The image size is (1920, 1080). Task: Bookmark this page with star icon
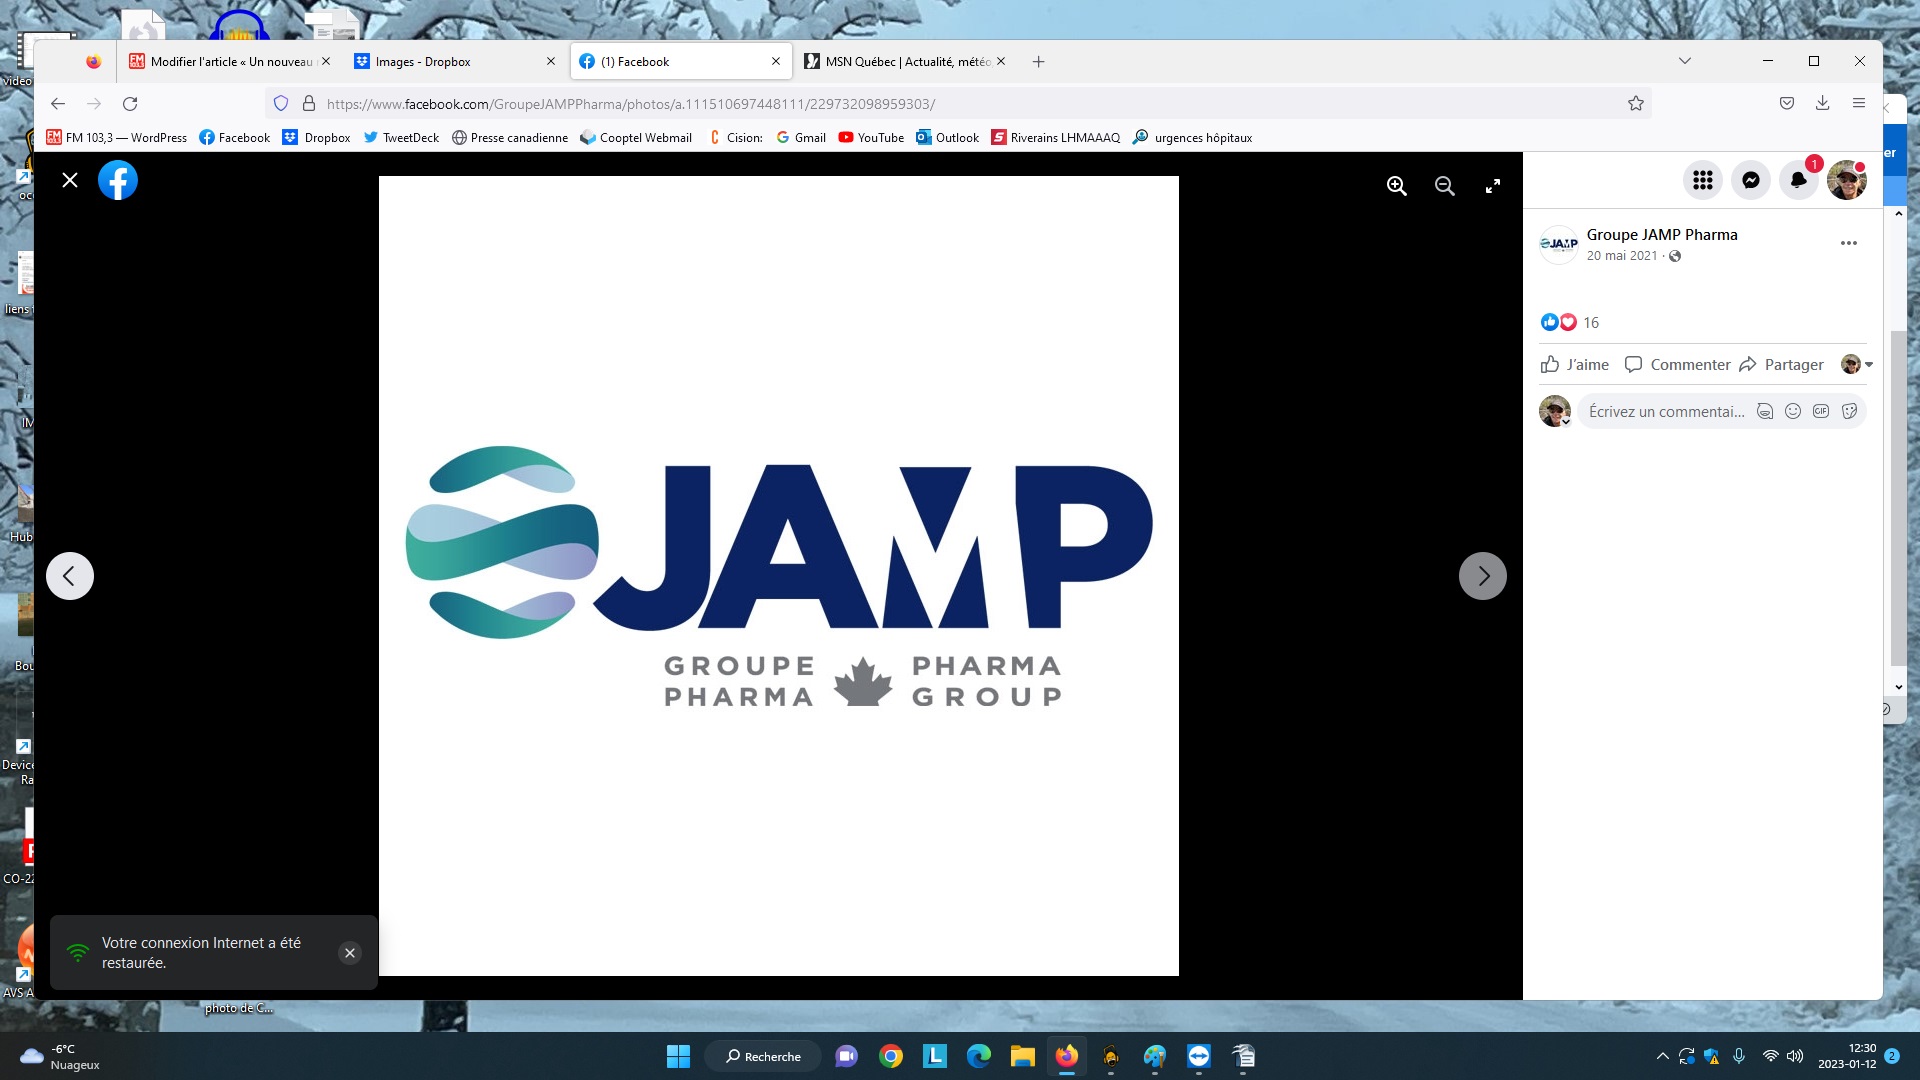pos(1636,103)
